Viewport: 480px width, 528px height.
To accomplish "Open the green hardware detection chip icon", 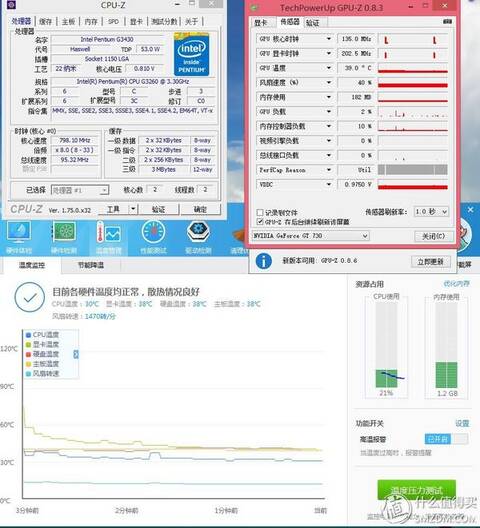I will tap(64, 232).
